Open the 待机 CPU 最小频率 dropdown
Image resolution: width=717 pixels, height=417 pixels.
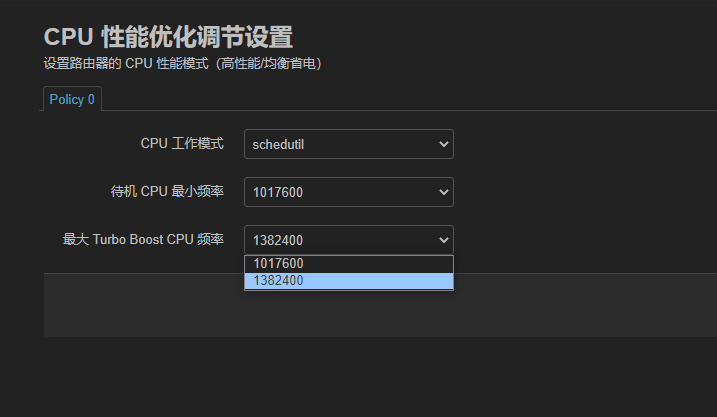(x=349, y=192)
